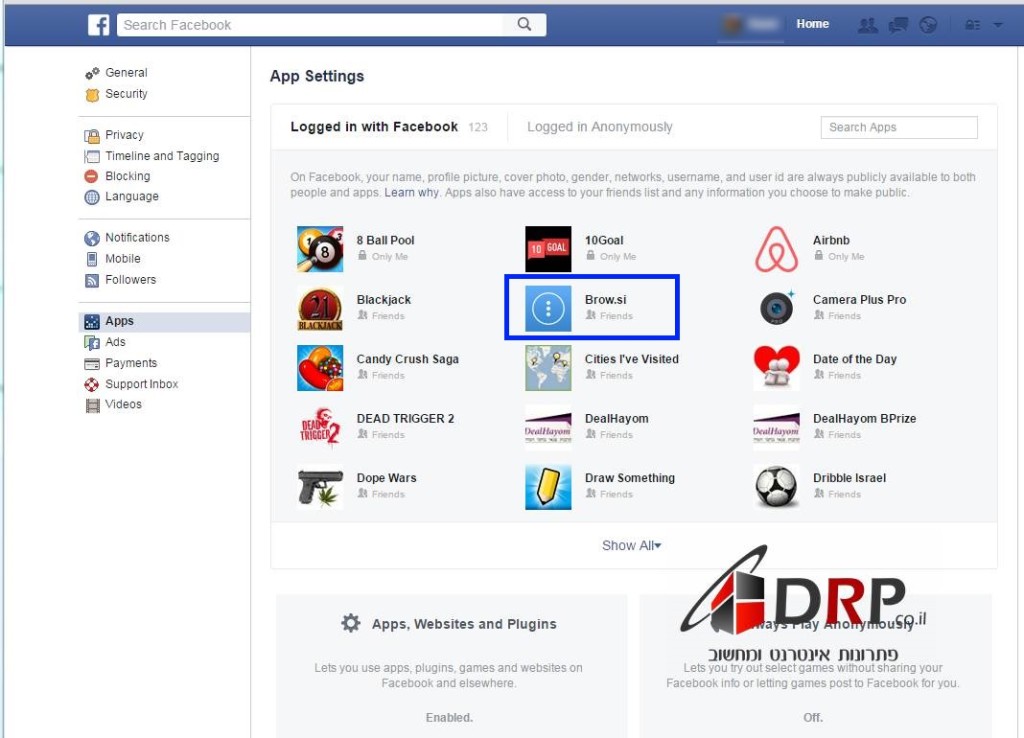Click the search magnifier button

(x=525, y=25)
